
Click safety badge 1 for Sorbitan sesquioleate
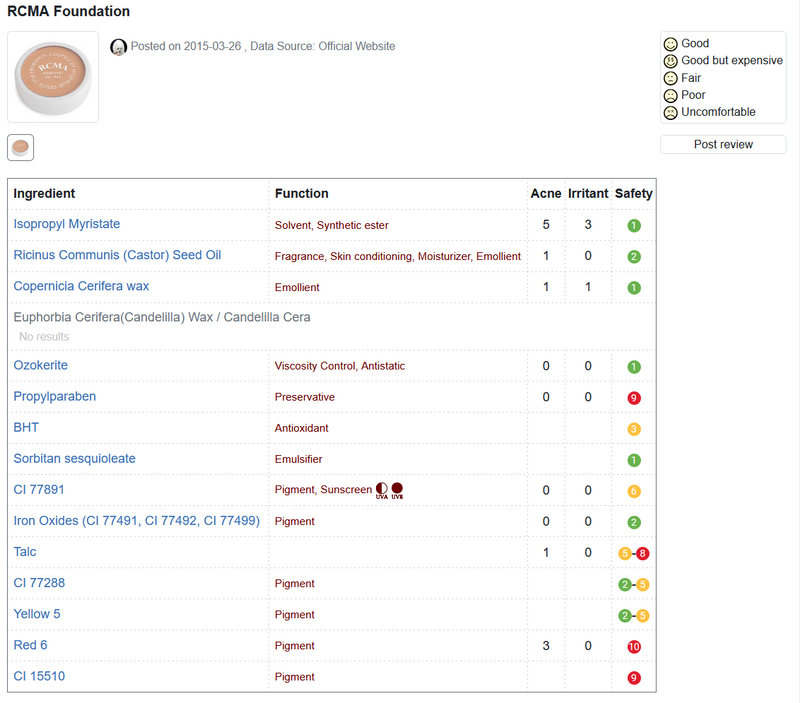(634, 460)
